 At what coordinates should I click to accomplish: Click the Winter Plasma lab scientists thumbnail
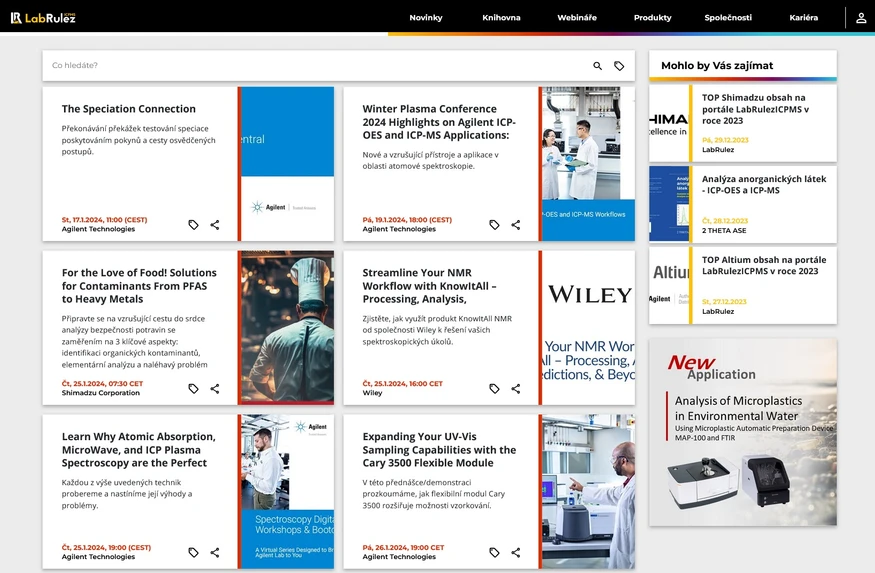point(588,164)
